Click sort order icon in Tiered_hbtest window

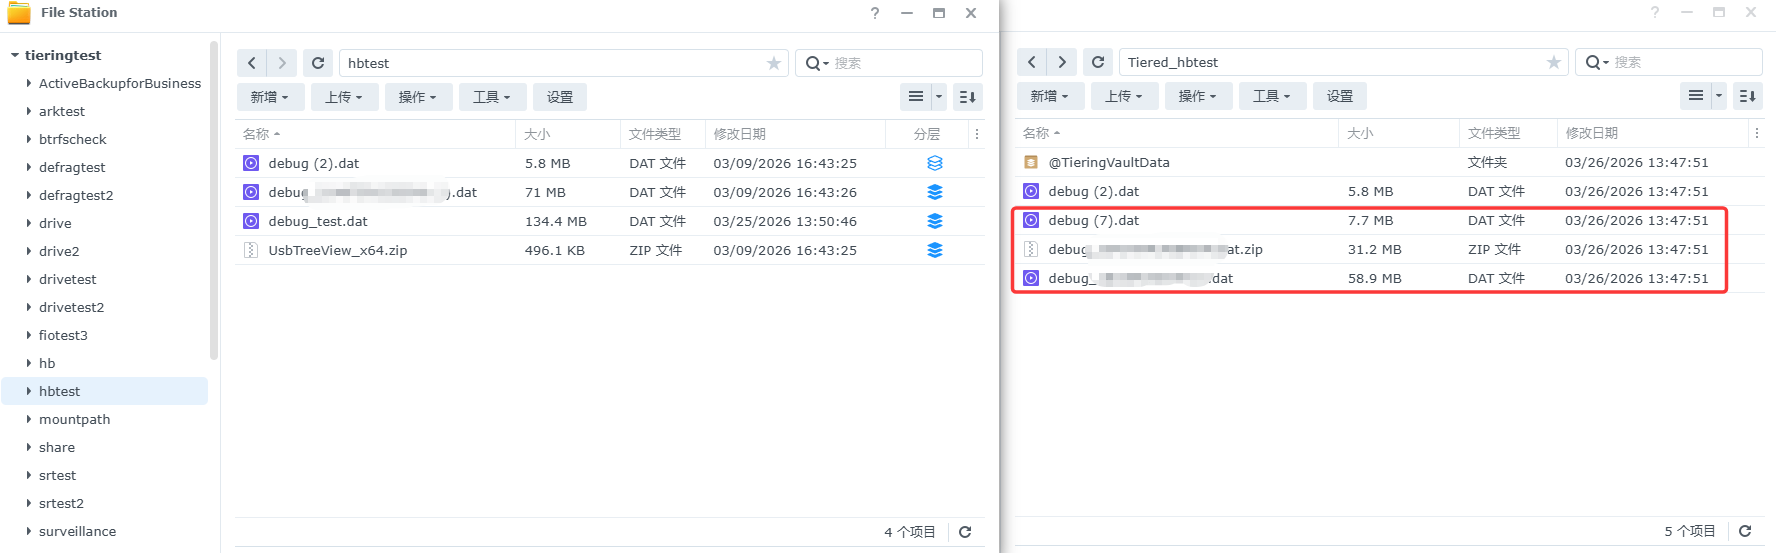coord(1747,96)
